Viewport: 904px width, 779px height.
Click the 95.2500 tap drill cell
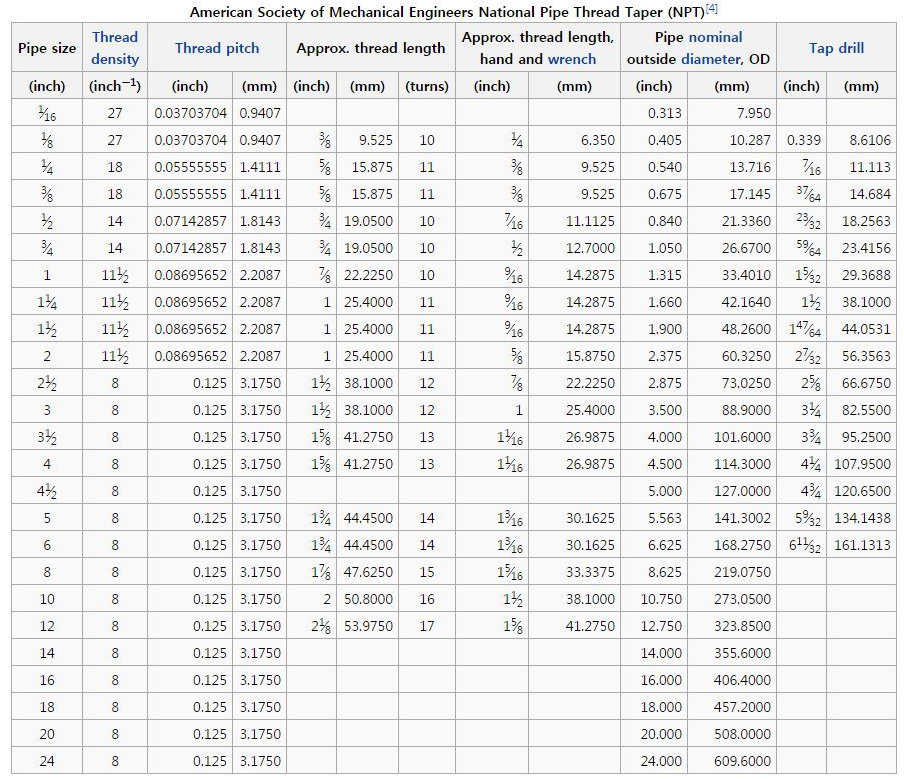(x=861, y=437)
